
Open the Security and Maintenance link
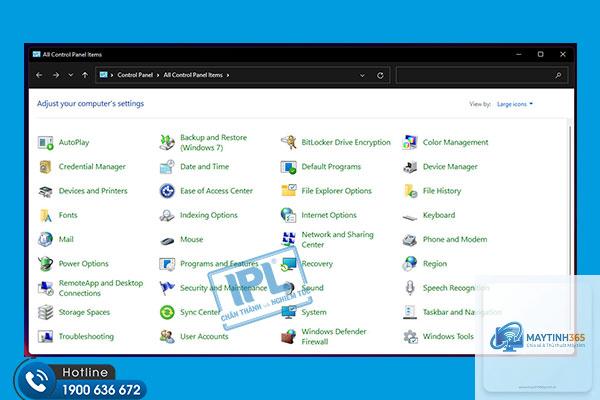pyautogui.click(x=223, y=288)
